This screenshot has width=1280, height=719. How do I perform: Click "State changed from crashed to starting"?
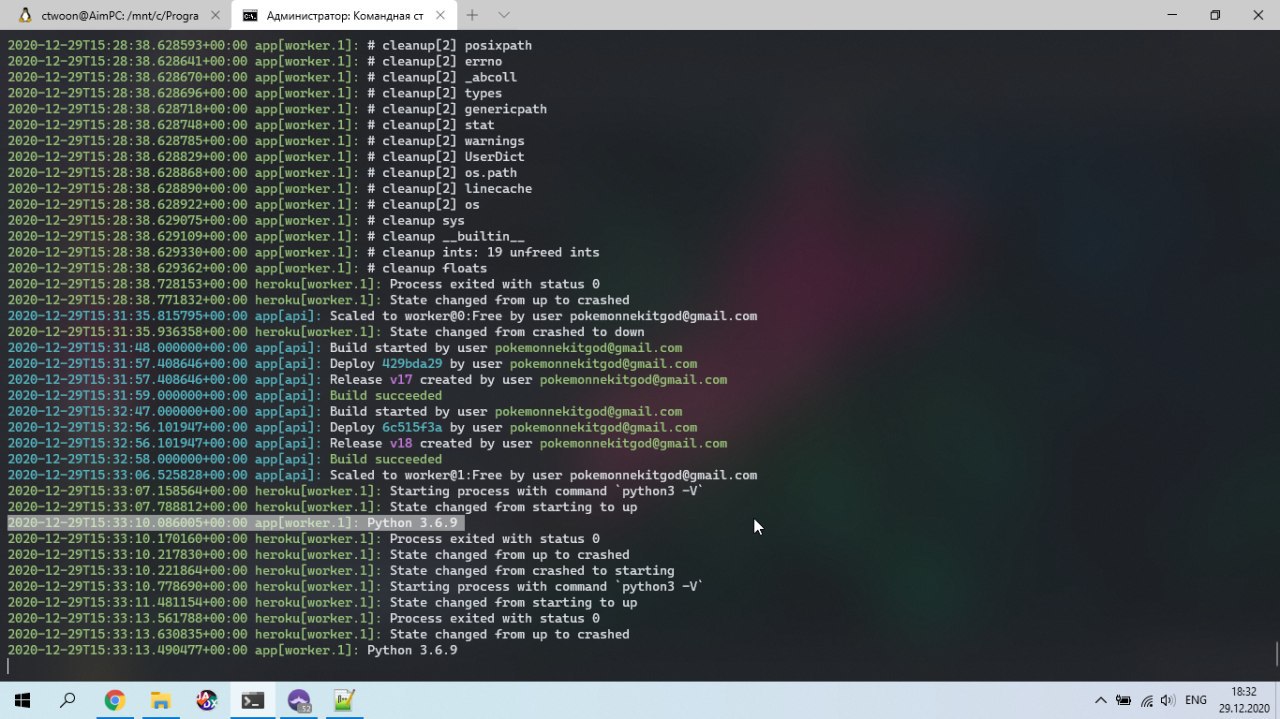point(532,571)
